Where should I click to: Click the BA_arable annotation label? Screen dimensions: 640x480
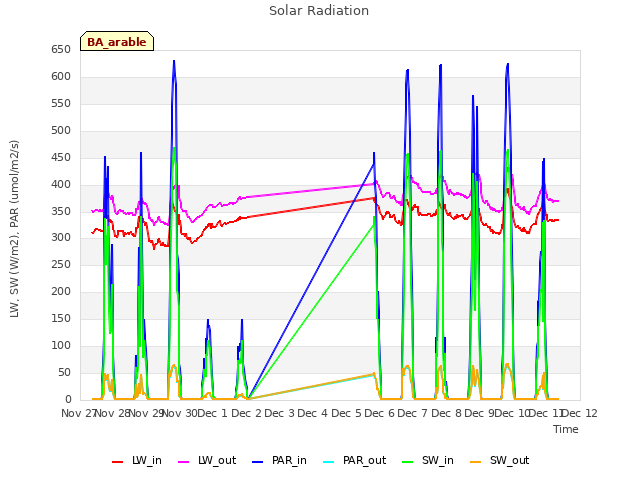(x=117, y=42)
